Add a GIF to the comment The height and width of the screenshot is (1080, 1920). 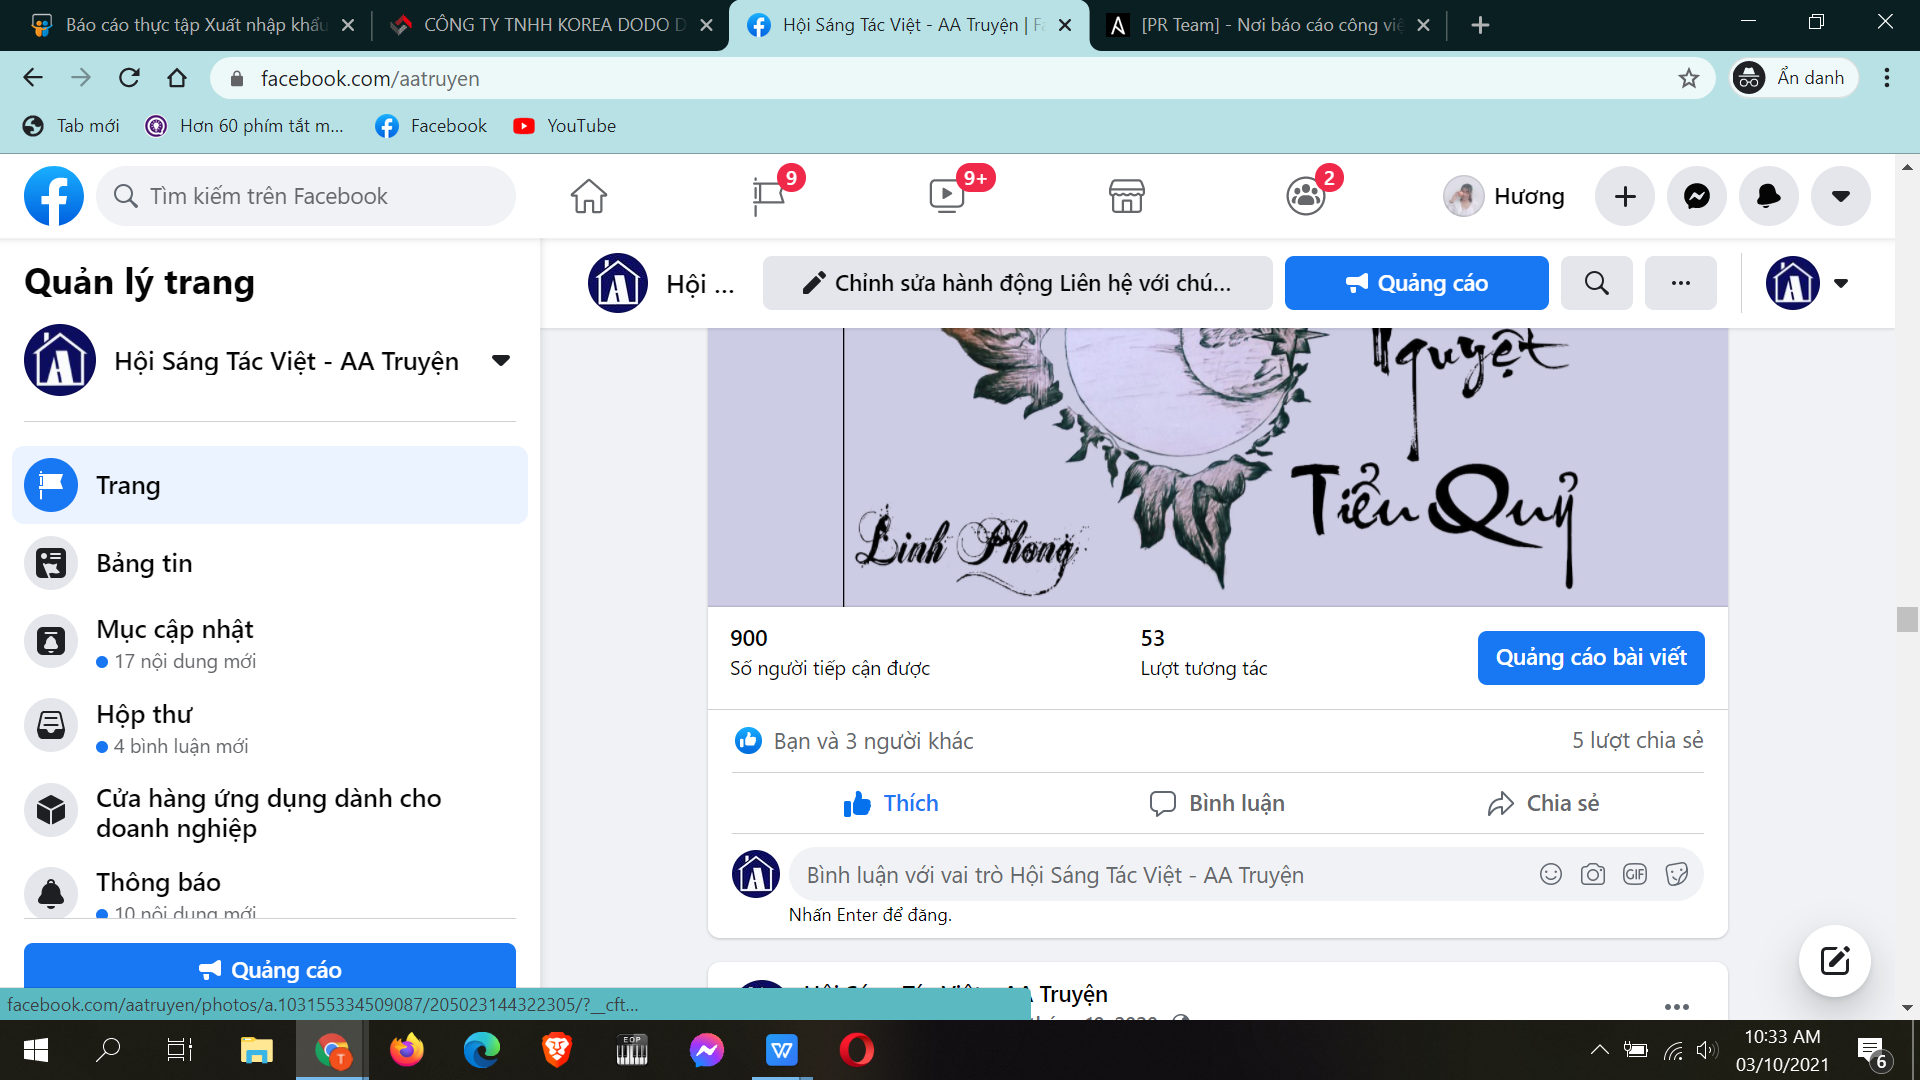[x=1635, y=875]
